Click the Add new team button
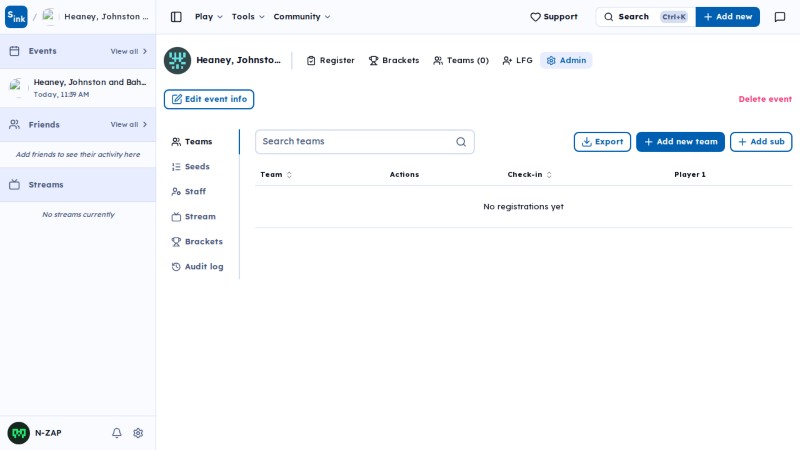This screenshot has width=800, height=450. (x=680, y=142)
